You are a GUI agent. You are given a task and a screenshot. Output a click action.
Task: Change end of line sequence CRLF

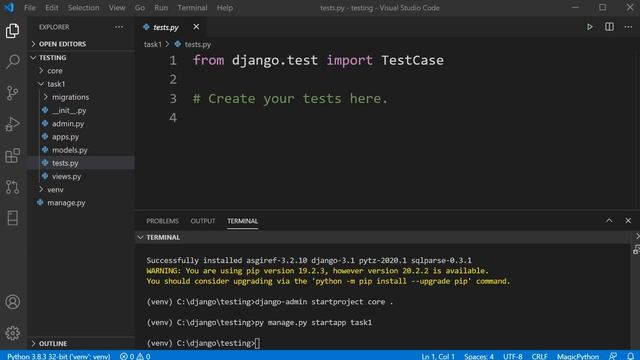click(x=539, y=356)
